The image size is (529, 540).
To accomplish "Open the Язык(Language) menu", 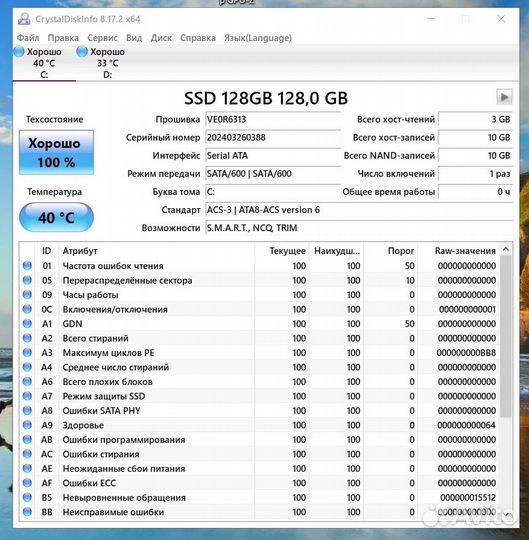I will 258,38.
